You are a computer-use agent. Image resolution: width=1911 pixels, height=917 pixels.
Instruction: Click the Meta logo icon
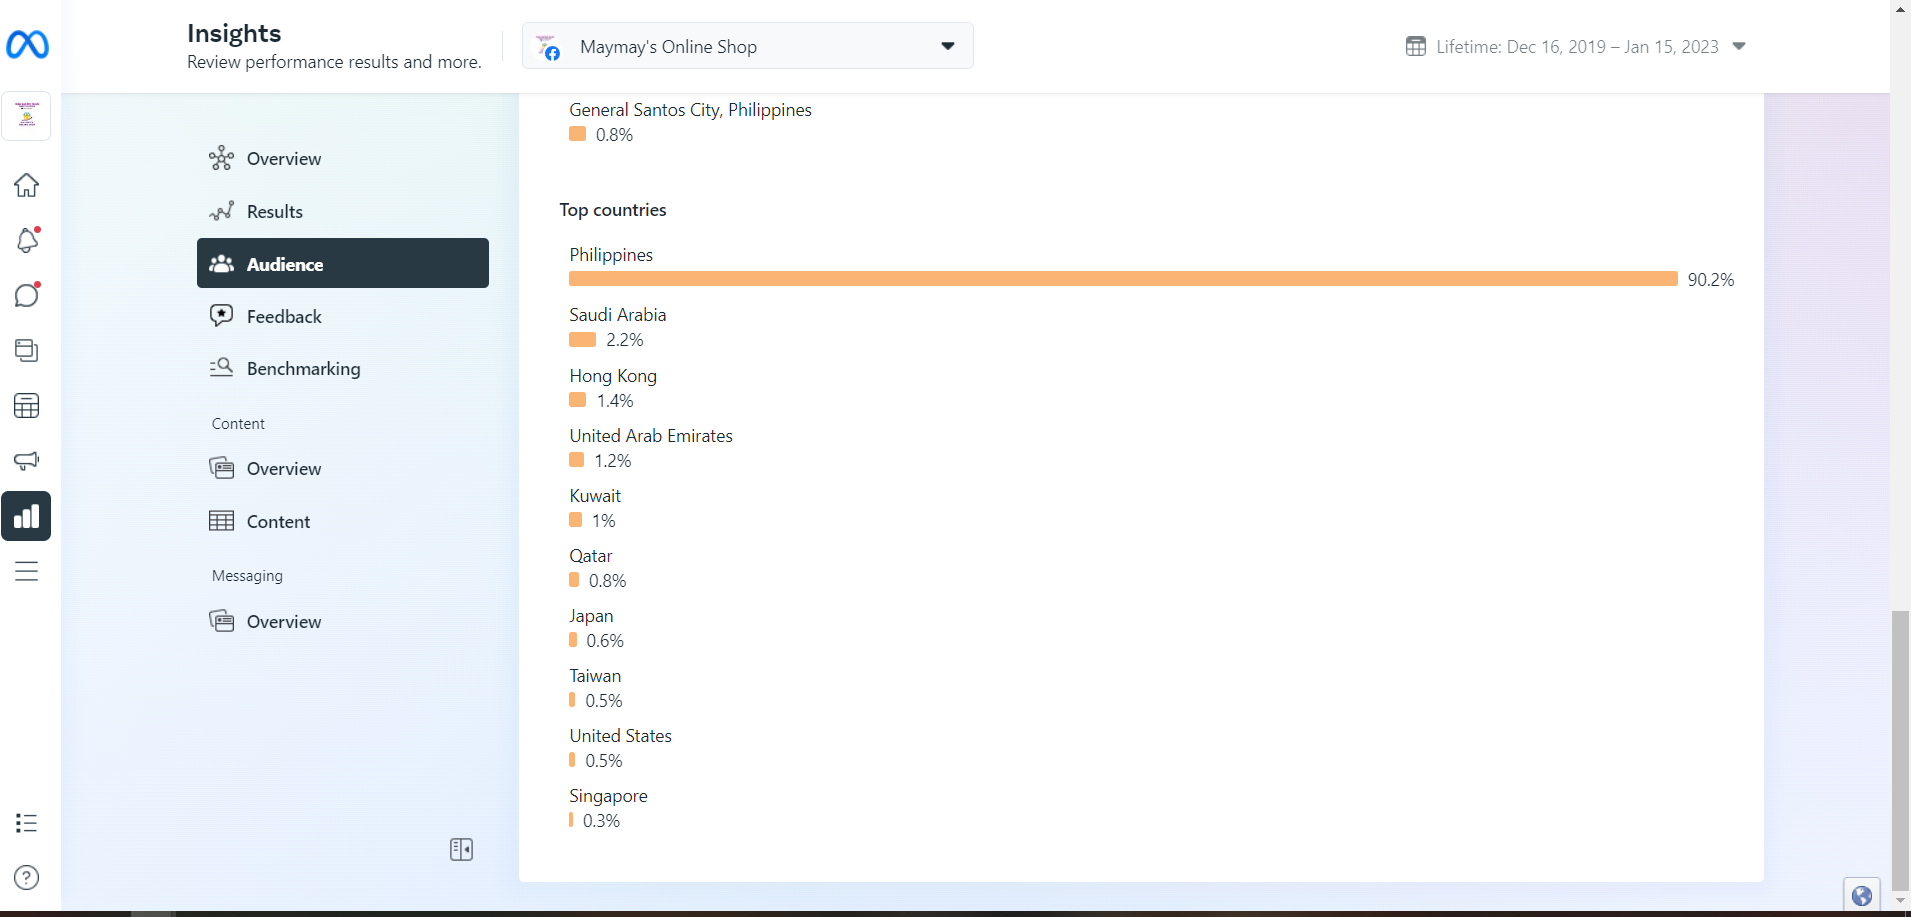pyautogui.click(x=27, y=45)
